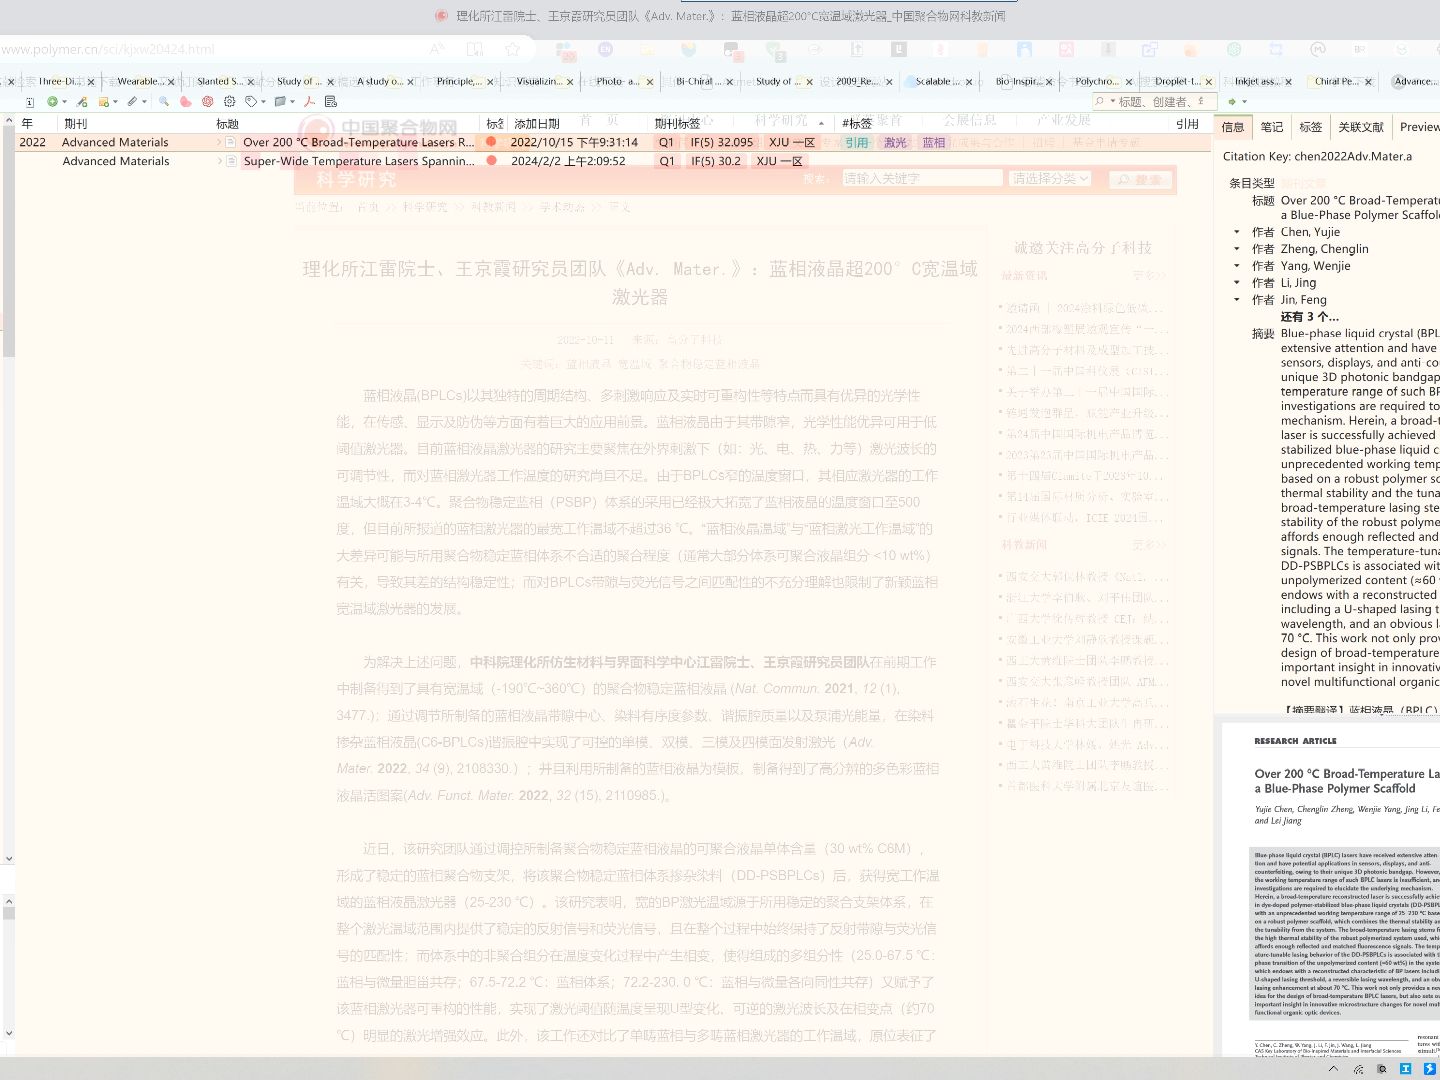
Task: Click document icon of Super-Wide Temperature row
Action: pos(231,161)
